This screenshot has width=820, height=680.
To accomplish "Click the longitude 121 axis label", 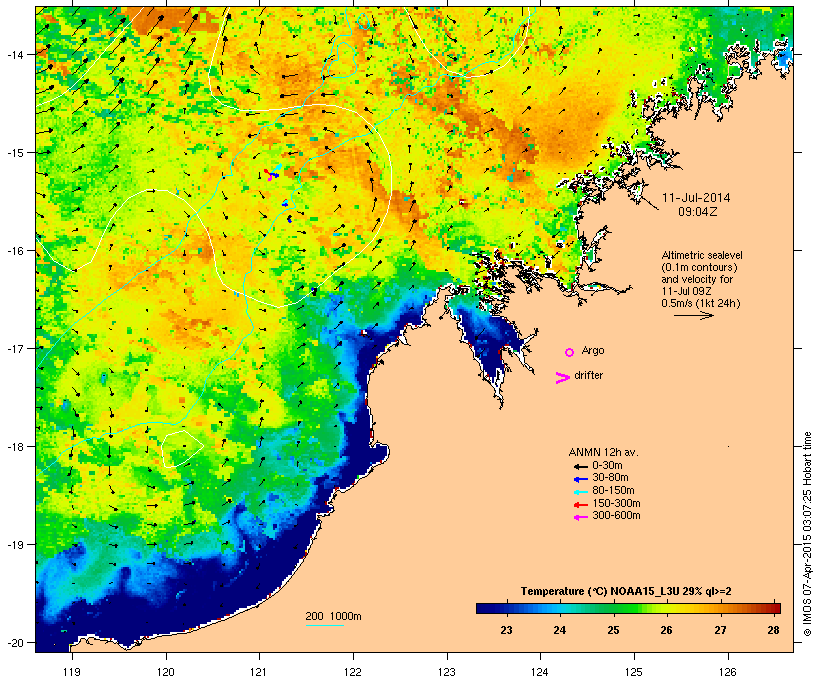I will point(259,672).
